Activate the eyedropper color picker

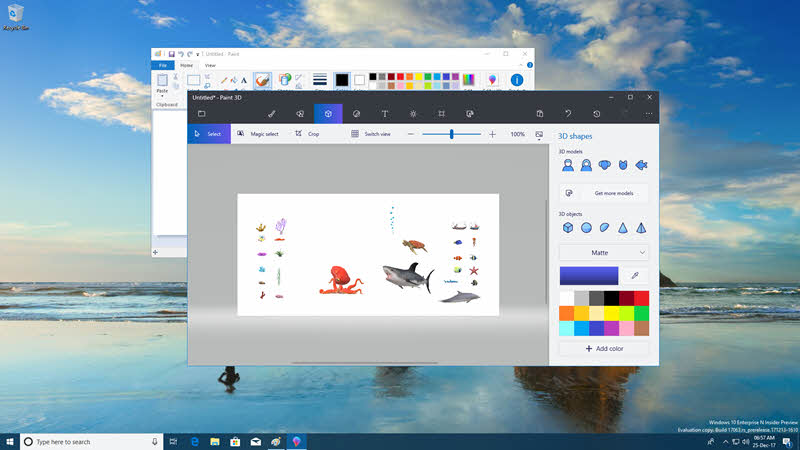click(x=635, y=276)
